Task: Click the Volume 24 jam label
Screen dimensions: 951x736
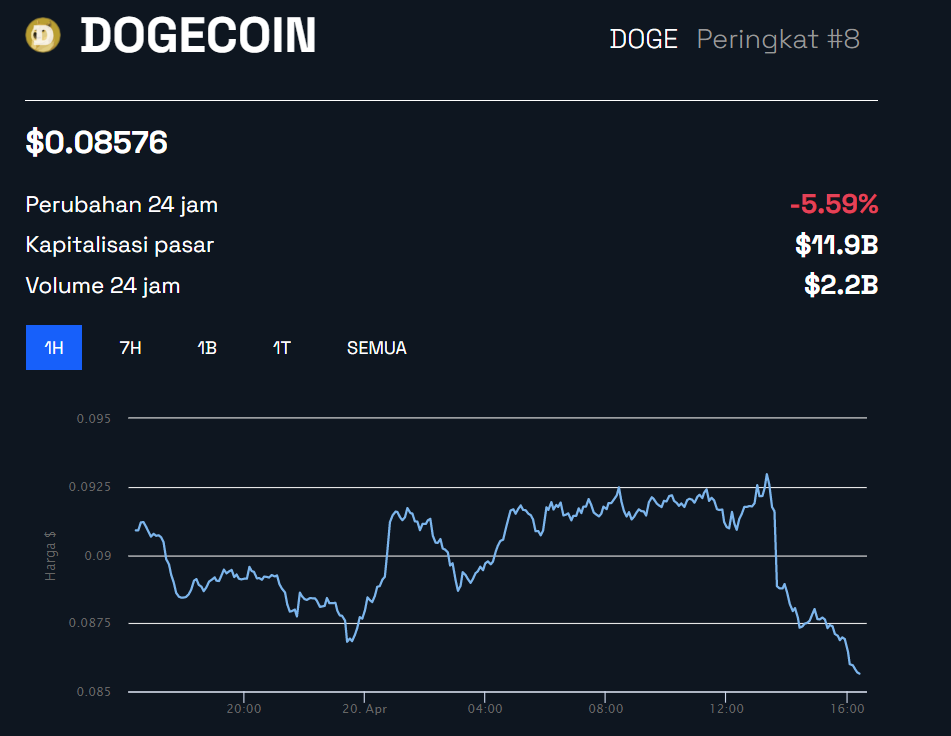Action: coord(102,286)
